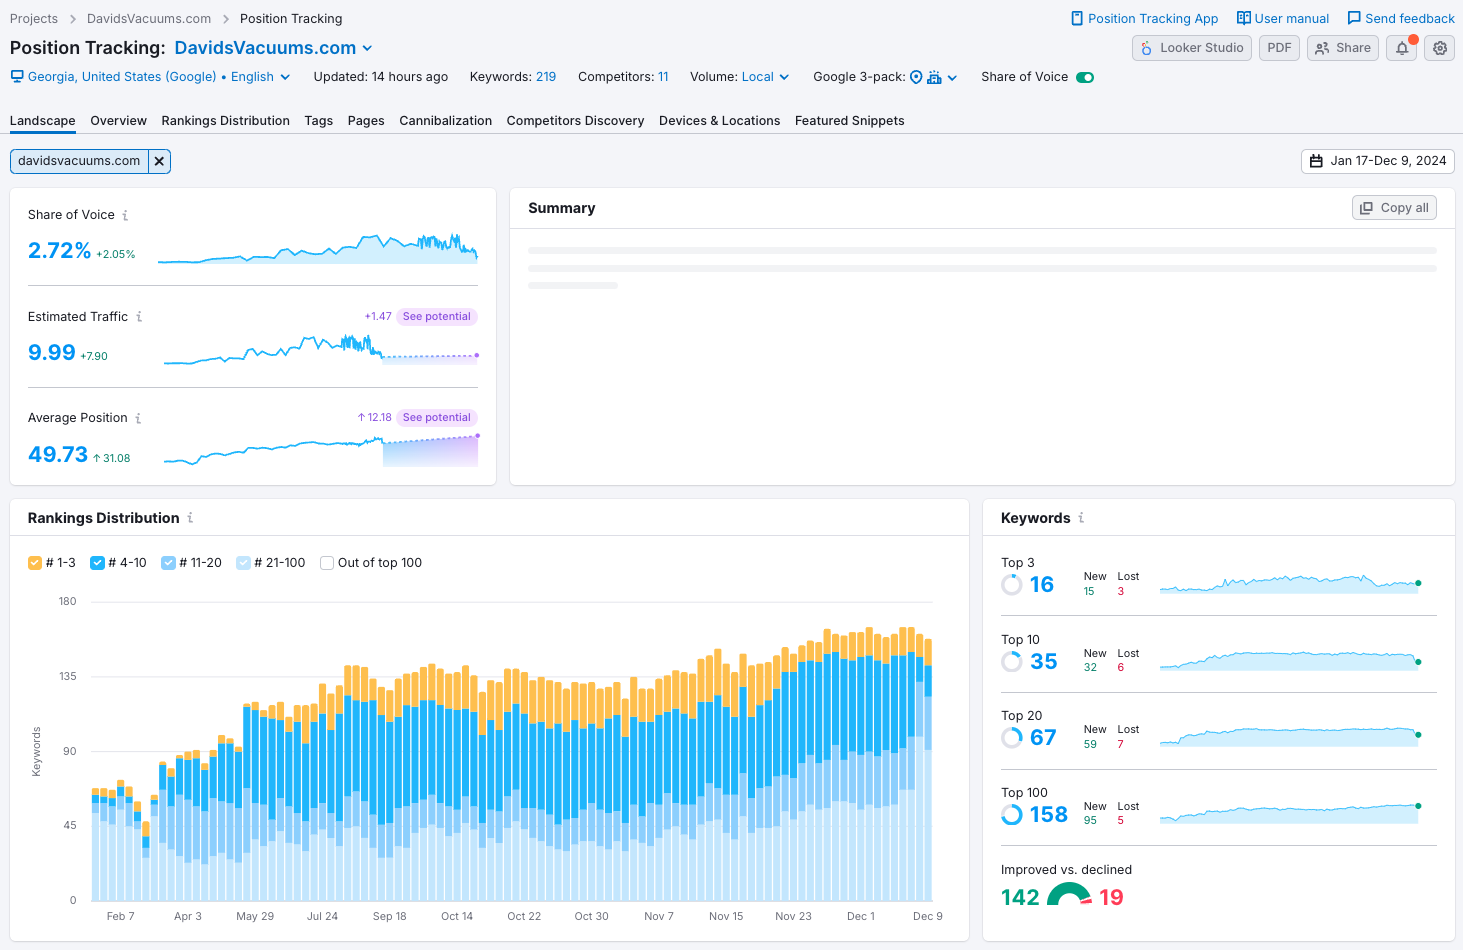Click the Estimated Traffic info icon
This screenshot has height=950, width=1463.
pos(139,317)
